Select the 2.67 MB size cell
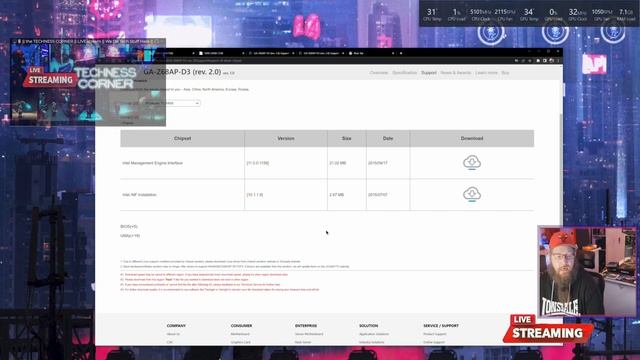This screenshot has width=640, height=360. tap(337, 195)
